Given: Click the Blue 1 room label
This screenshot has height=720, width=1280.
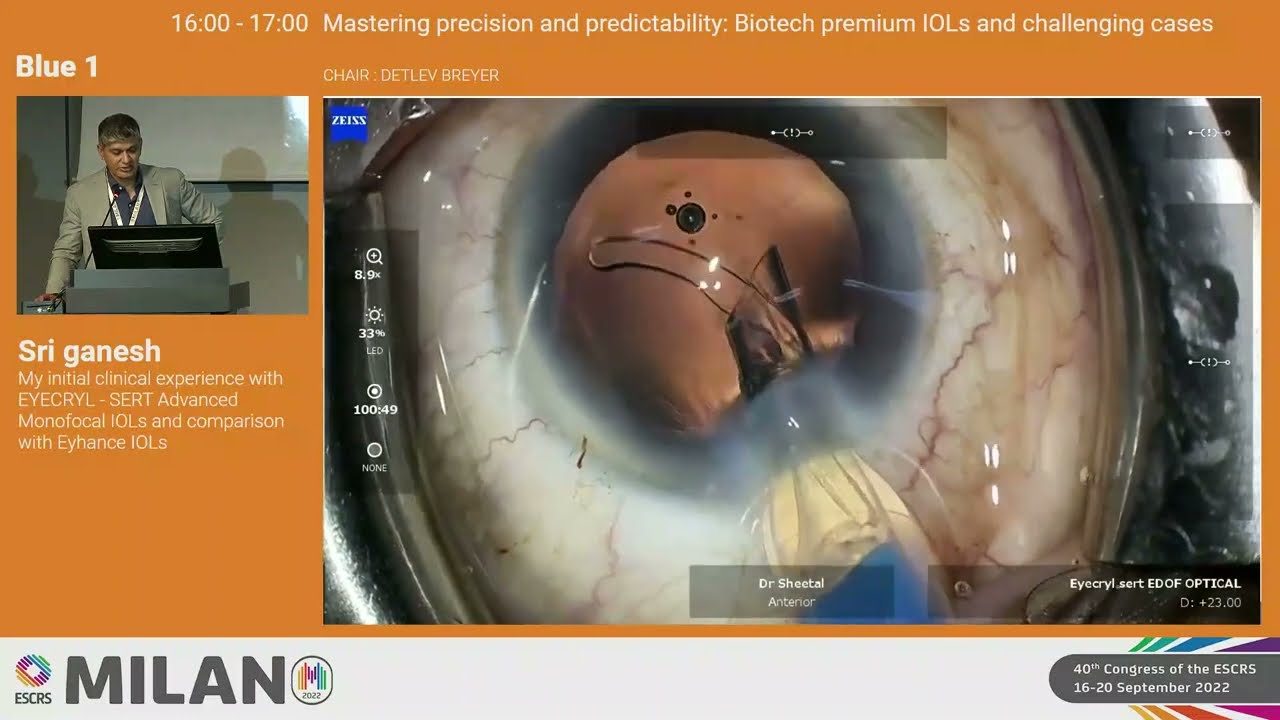Looking at the screenshot, I should coord(57,67).
